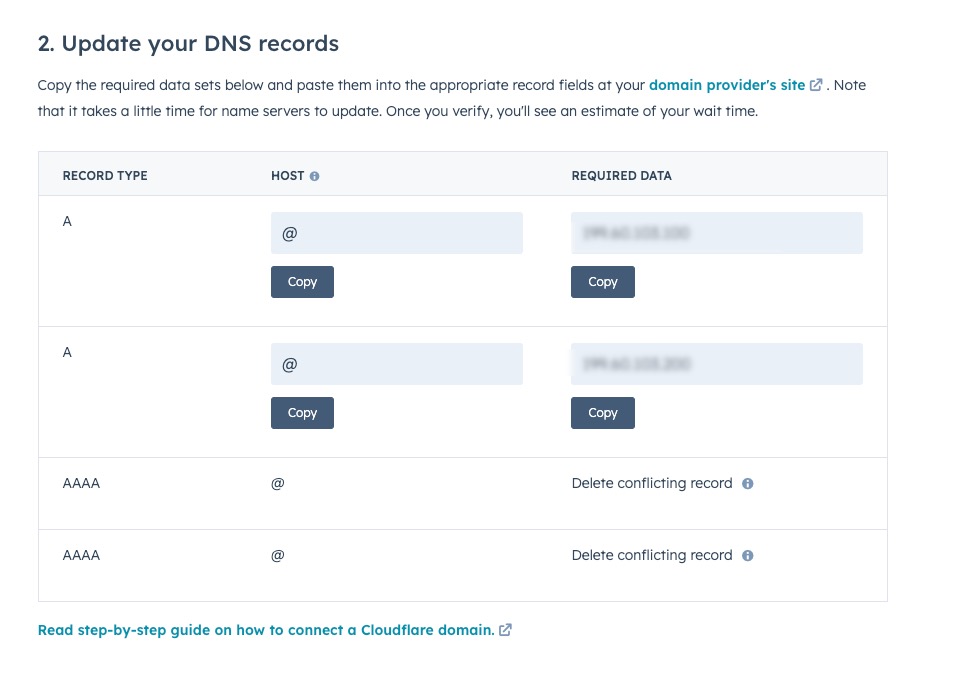
Task: Click external link icon after domain provider's site
Action: click(x=816, y=86)
